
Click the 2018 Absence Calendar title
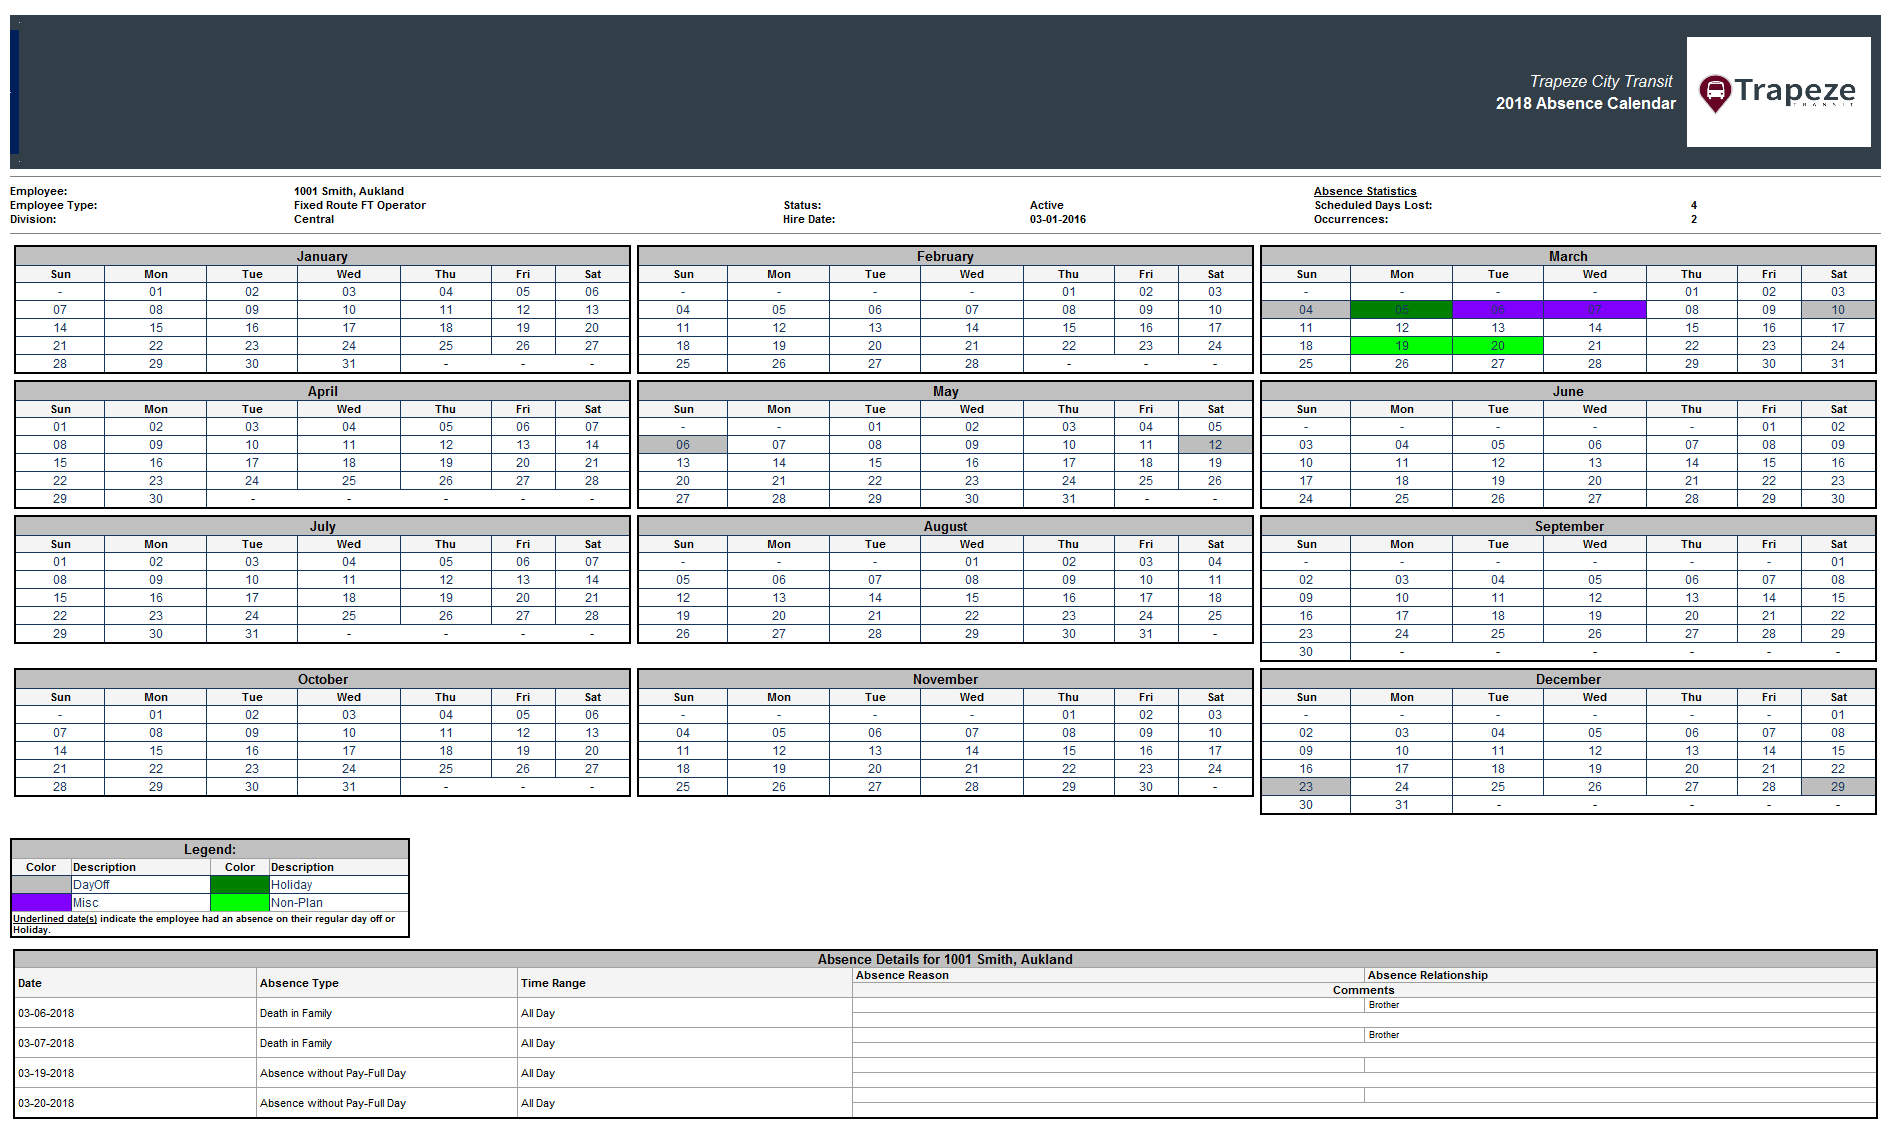click(1585, 103)
